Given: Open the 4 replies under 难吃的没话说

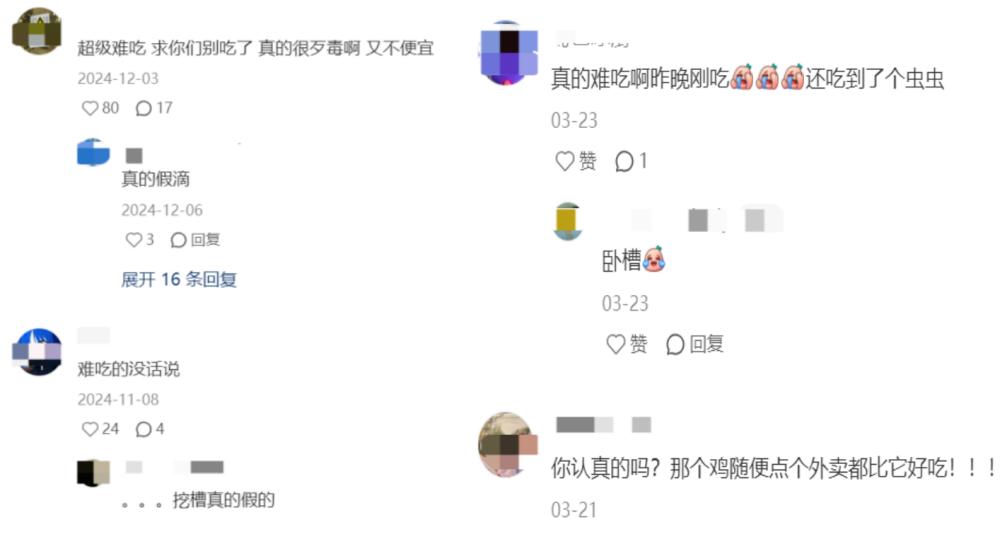Looking at the screenshot, I should tap(150, 429).
